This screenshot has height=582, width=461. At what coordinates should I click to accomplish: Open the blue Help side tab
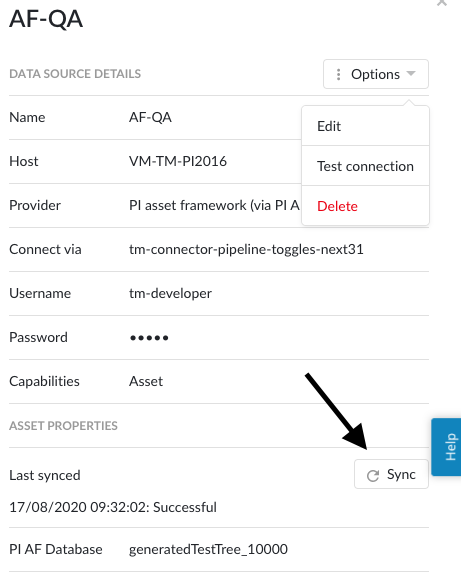point(447,447)
